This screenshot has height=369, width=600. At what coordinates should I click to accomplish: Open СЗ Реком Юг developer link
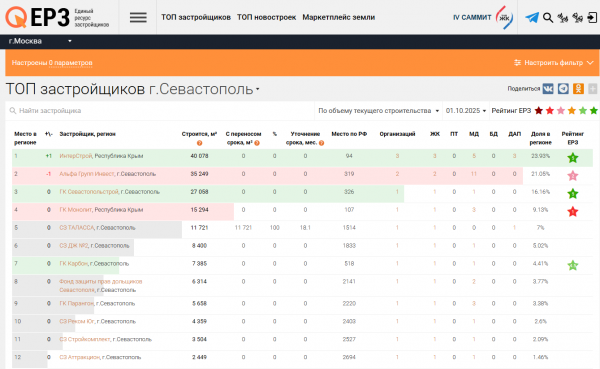pyautogui.click(x=77, y=322)
